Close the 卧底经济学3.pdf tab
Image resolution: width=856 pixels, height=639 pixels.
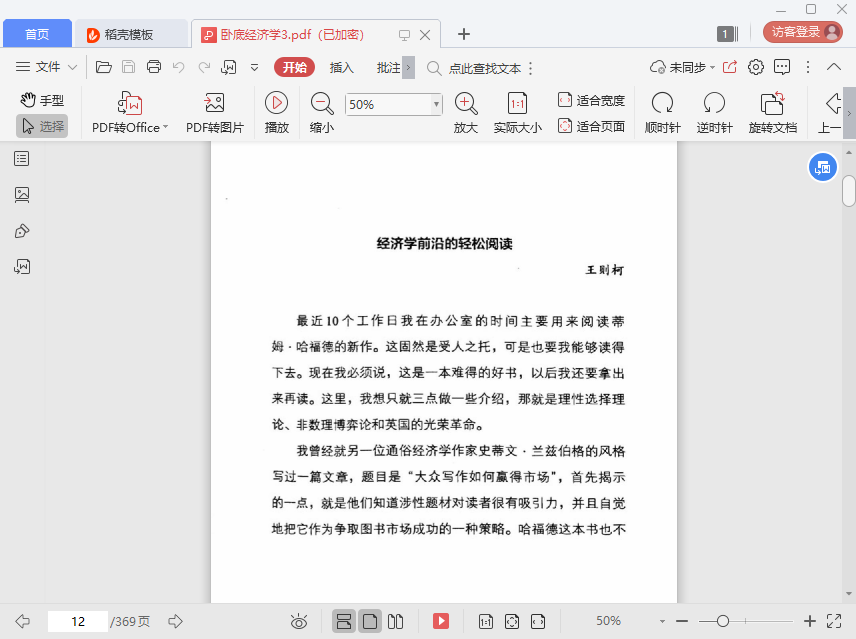click(x=425, y=35)
